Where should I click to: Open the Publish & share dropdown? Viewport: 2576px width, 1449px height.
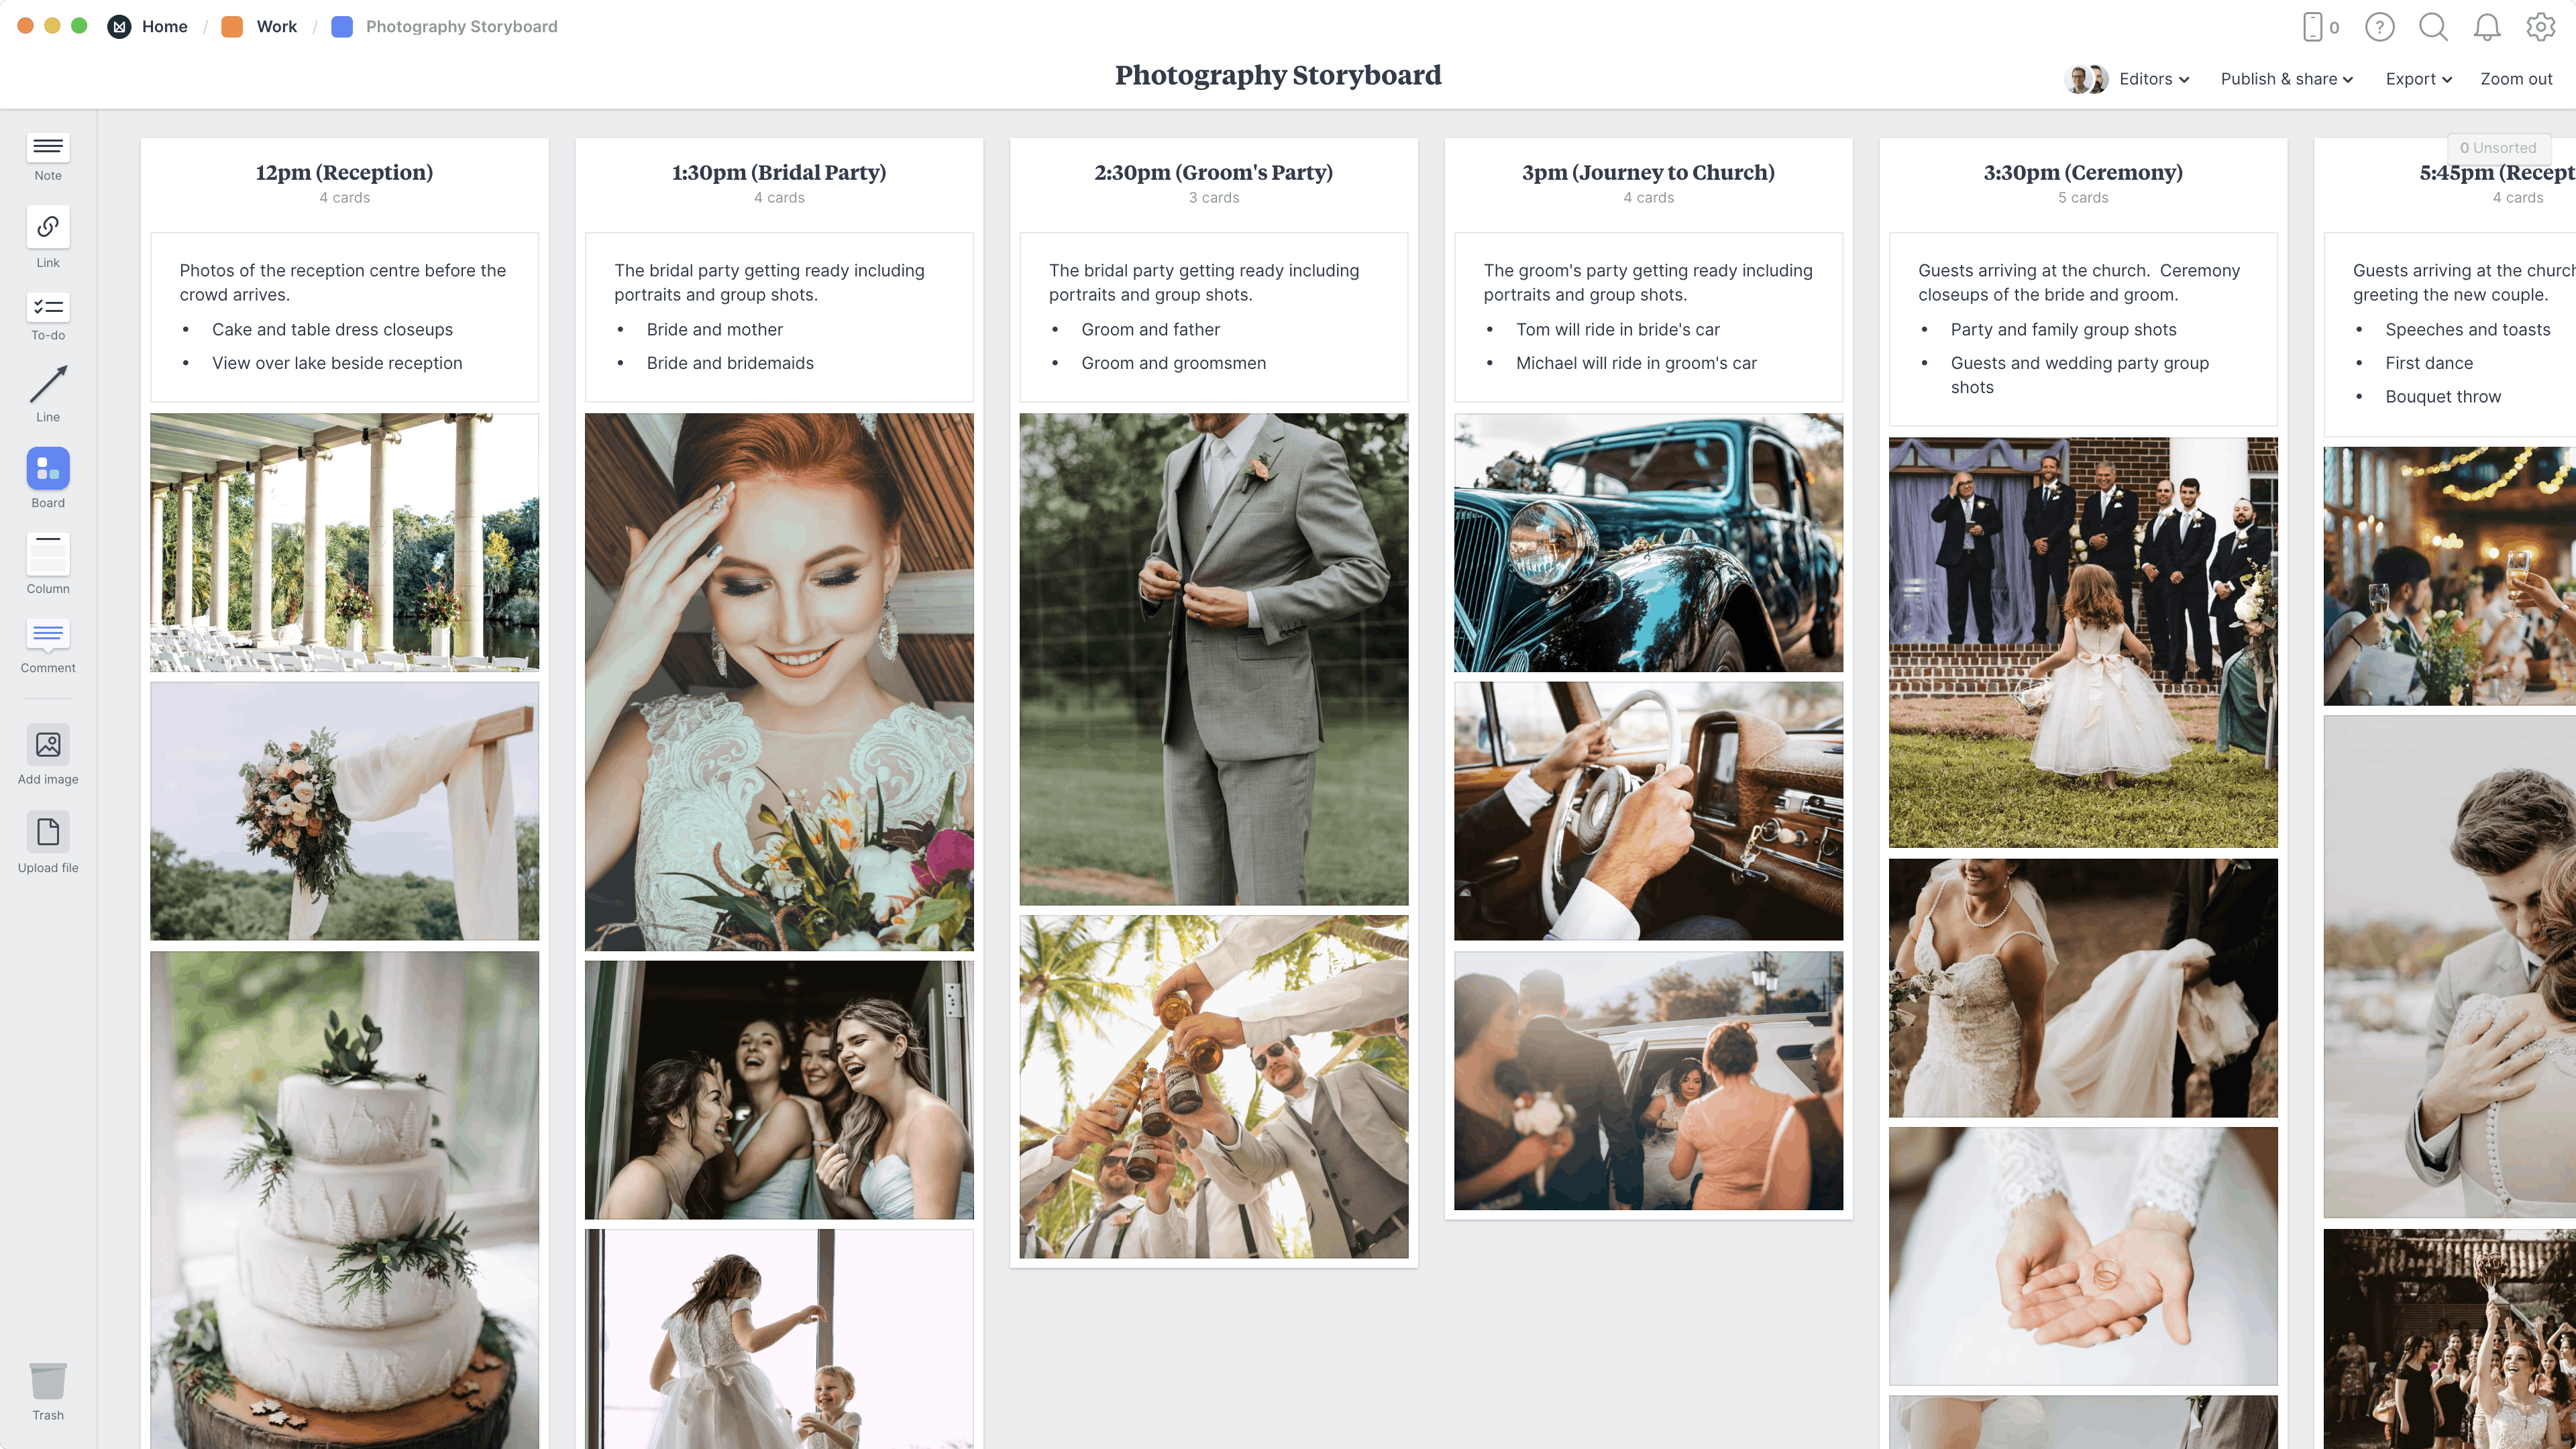2286,78
